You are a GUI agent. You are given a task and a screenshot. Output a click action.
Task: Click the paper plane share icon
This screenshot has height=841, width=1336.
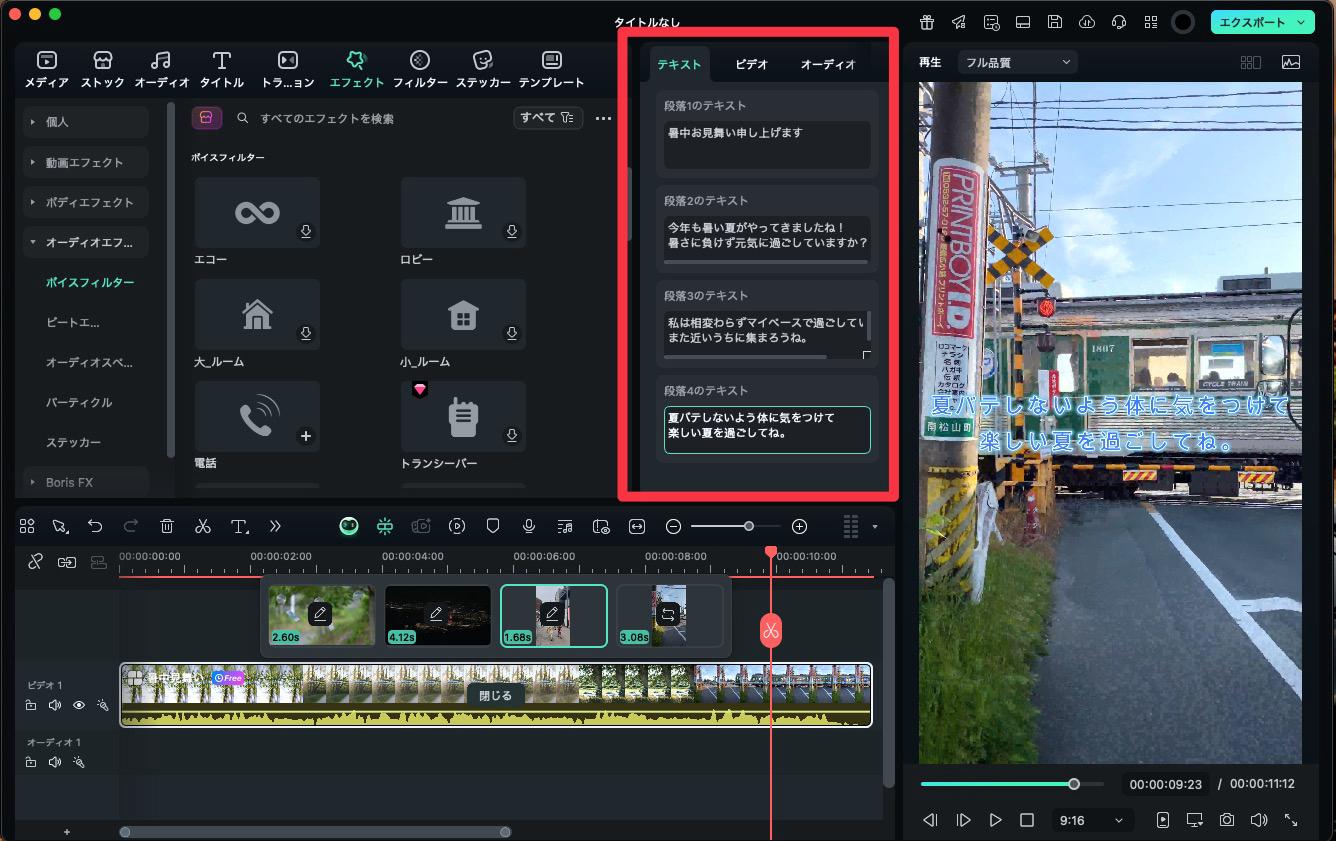[959, 22]
